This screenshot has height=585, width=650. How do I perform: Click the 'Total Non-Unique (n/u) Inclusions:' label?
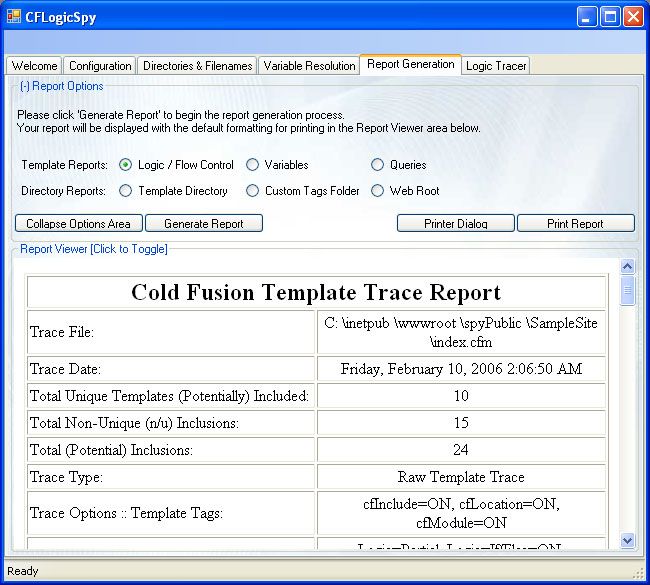[x=134, y=423]
